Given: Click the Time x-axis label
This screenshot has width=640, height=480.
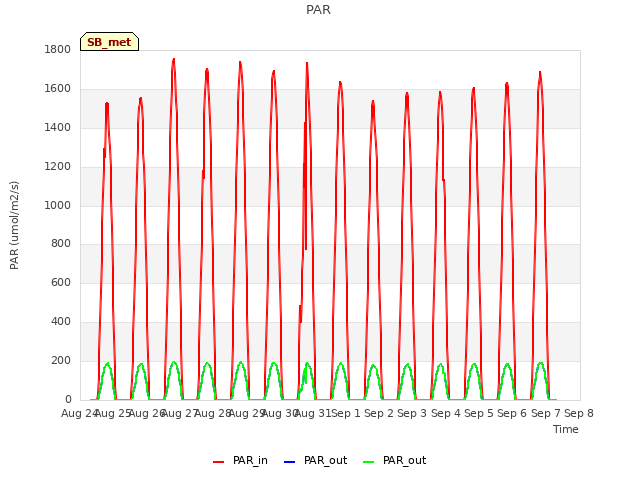Looking at the screenshot, I should tap(566, 429).
